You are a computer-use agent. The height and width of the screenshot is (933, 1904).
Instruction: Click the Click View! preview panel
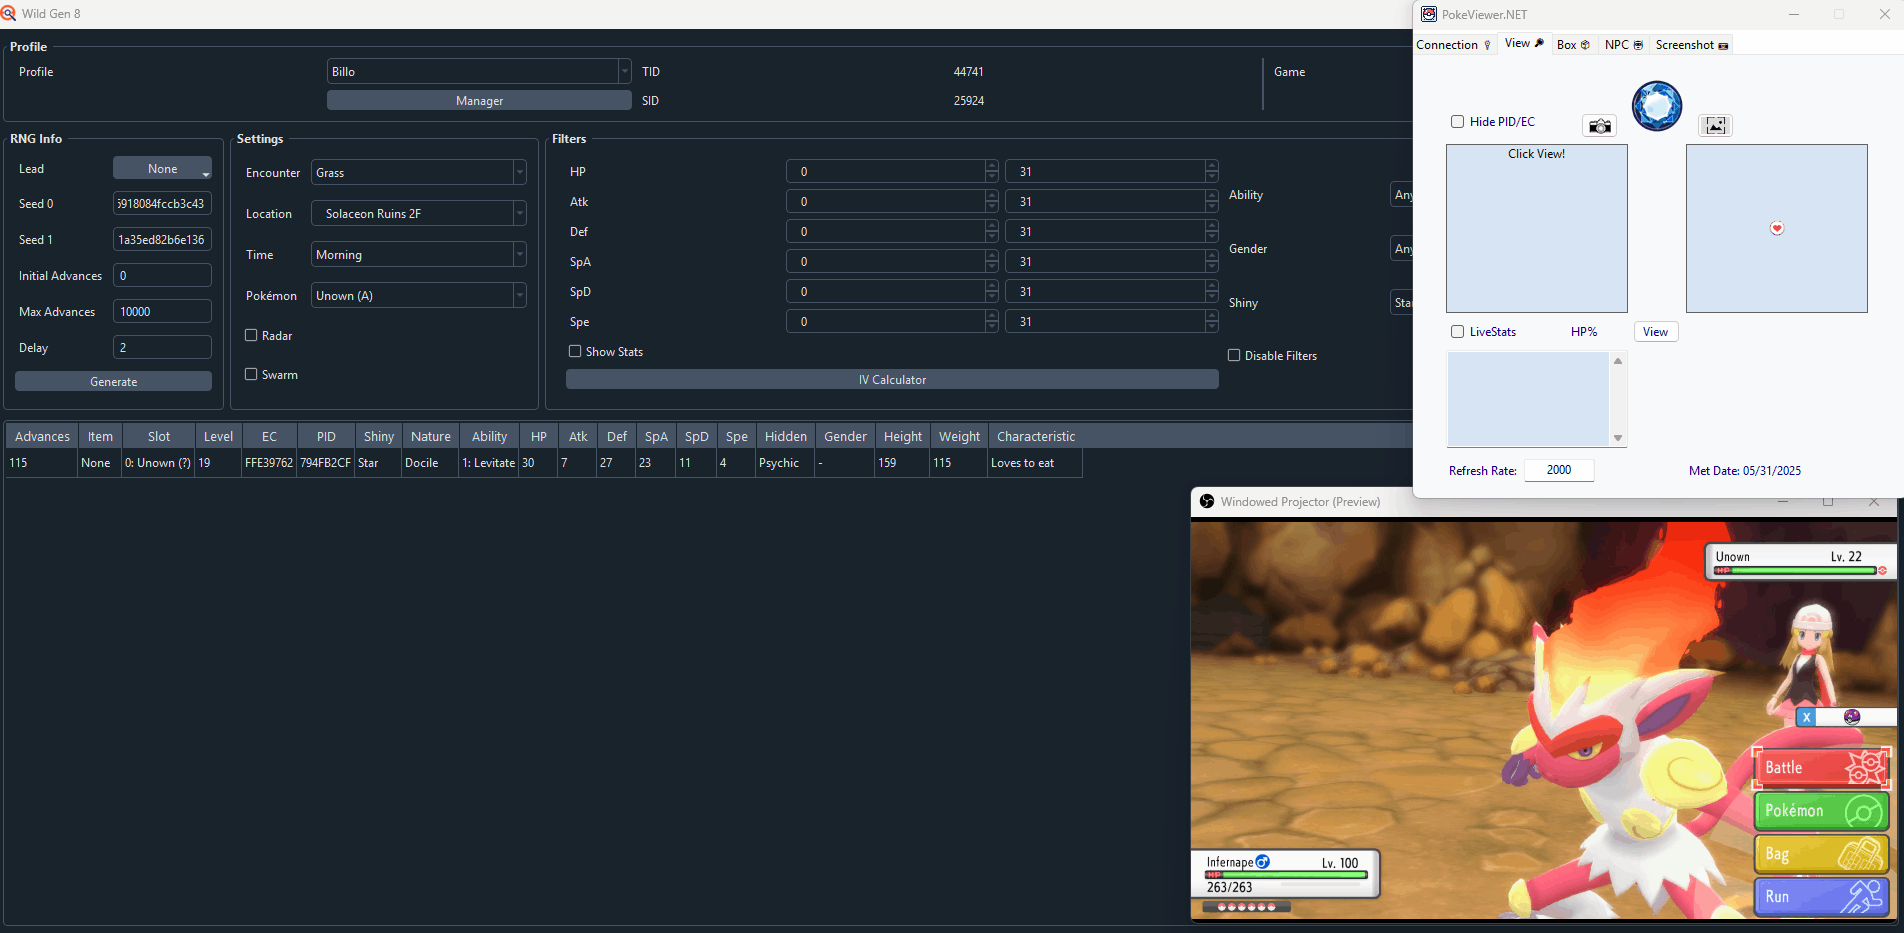[x=1536, y=228]
